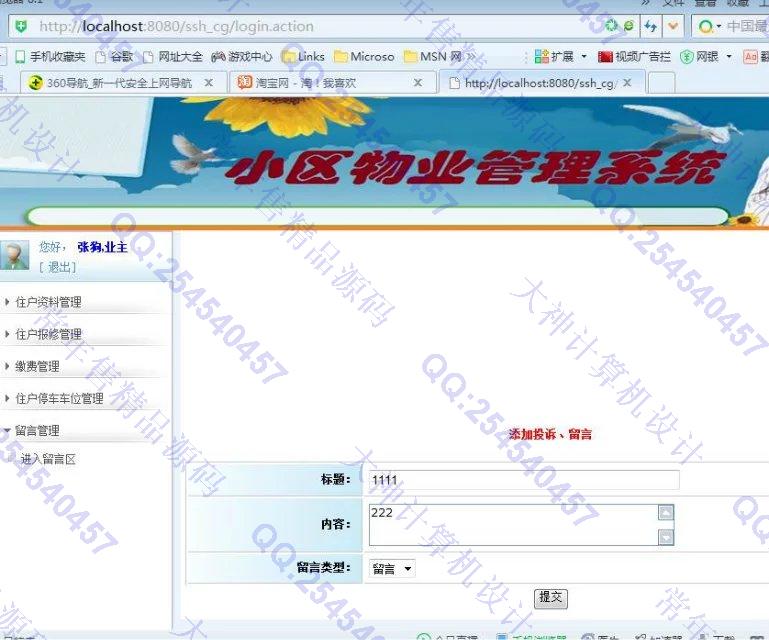The image size is (769, 640).
Task: Open the 留言类型 dropdown
Action: click(x=393, y=569)
